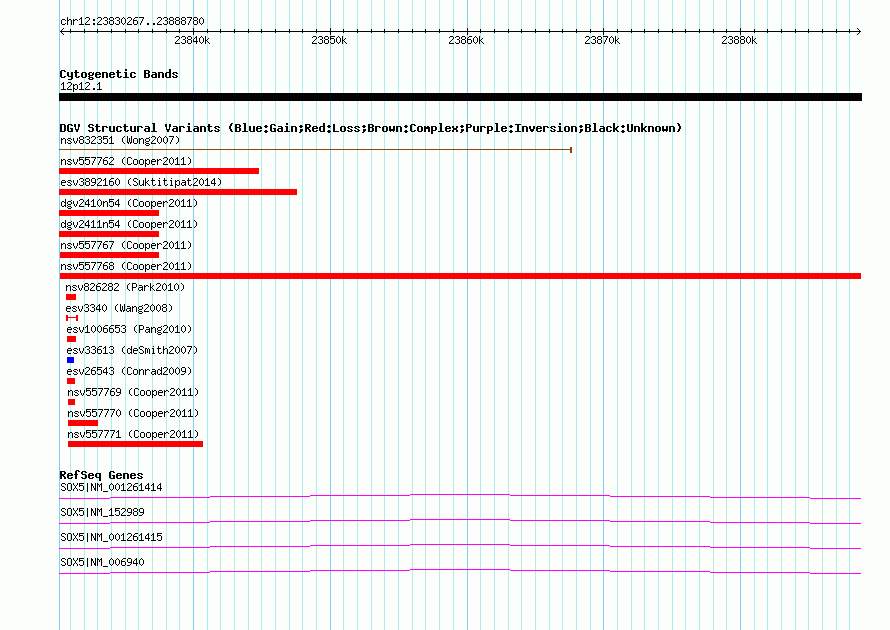Viewport: 890px width, 630px height.
Task: Open variant nsv557762 (Cooper2011) label
Action: [x=126, y=161]
